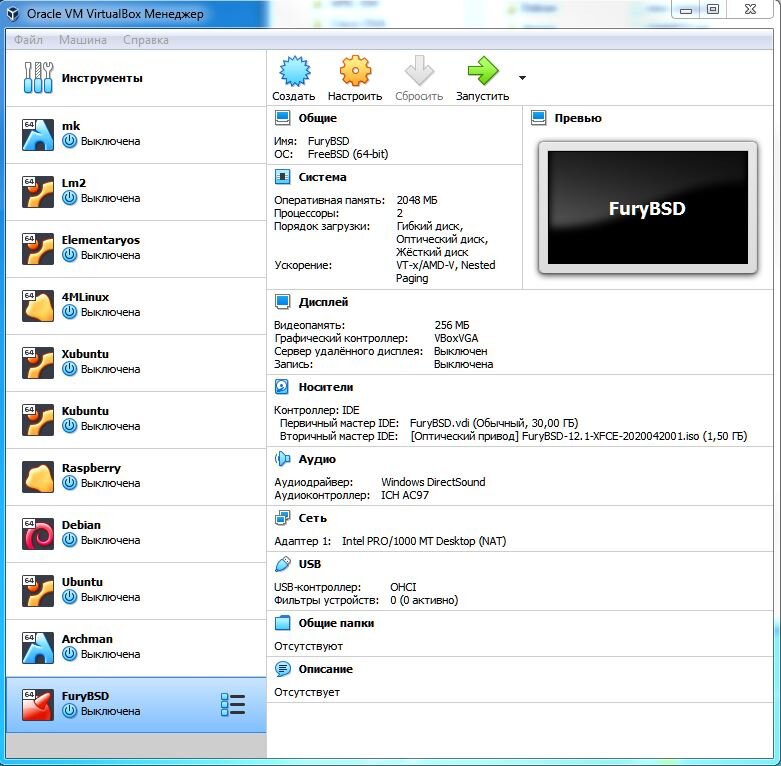Viewport: 781px width, 766px height.
Task: Click the FreeBSD (64-bit) OS value
Action: 348,154
